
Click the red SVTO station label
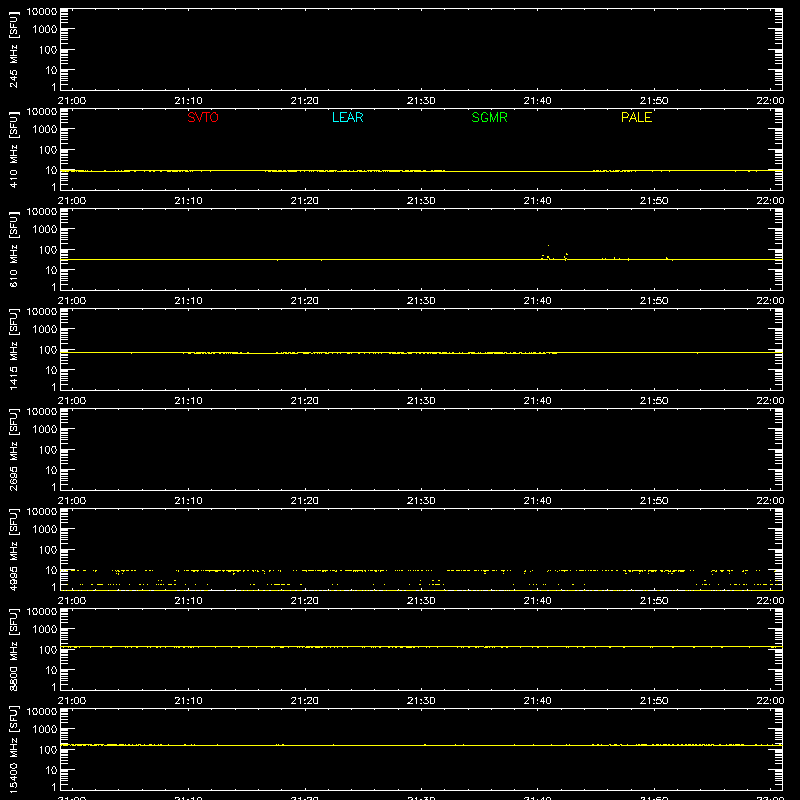(203, 117)
